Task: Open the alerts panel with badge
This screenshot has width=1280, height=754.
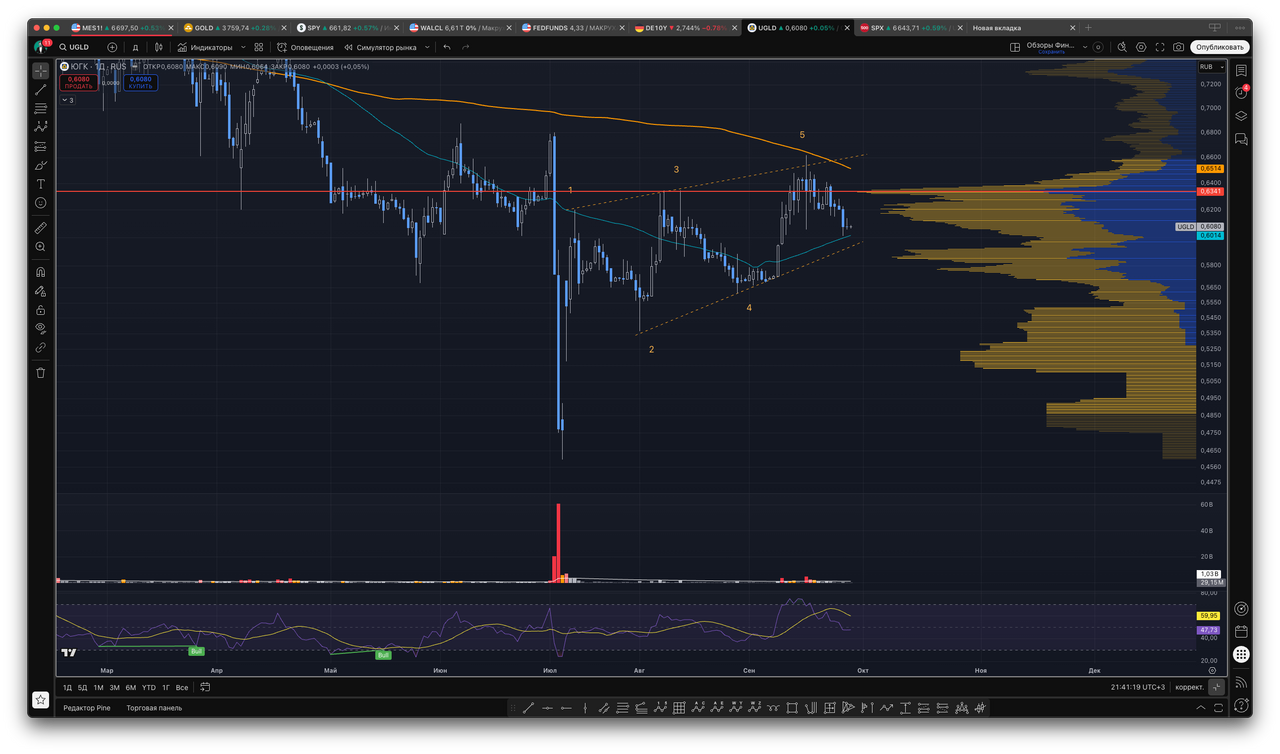Action: (1241, 92)
